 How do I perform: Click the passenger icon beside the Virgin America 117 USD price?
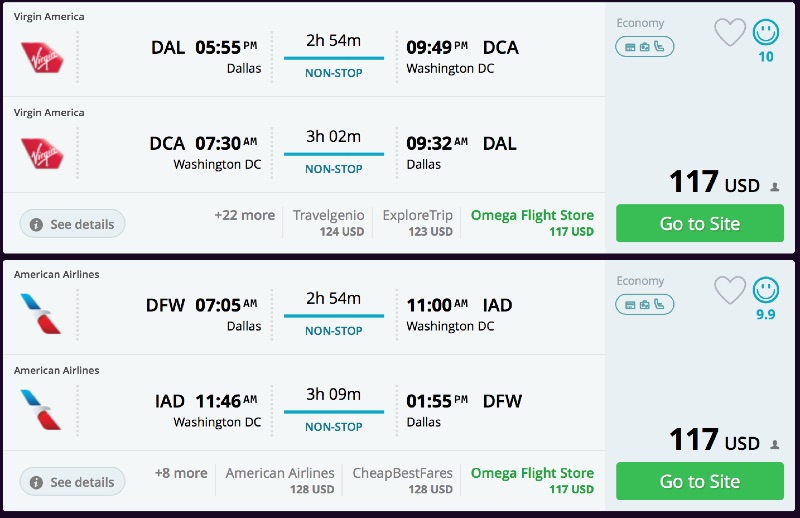775,186
